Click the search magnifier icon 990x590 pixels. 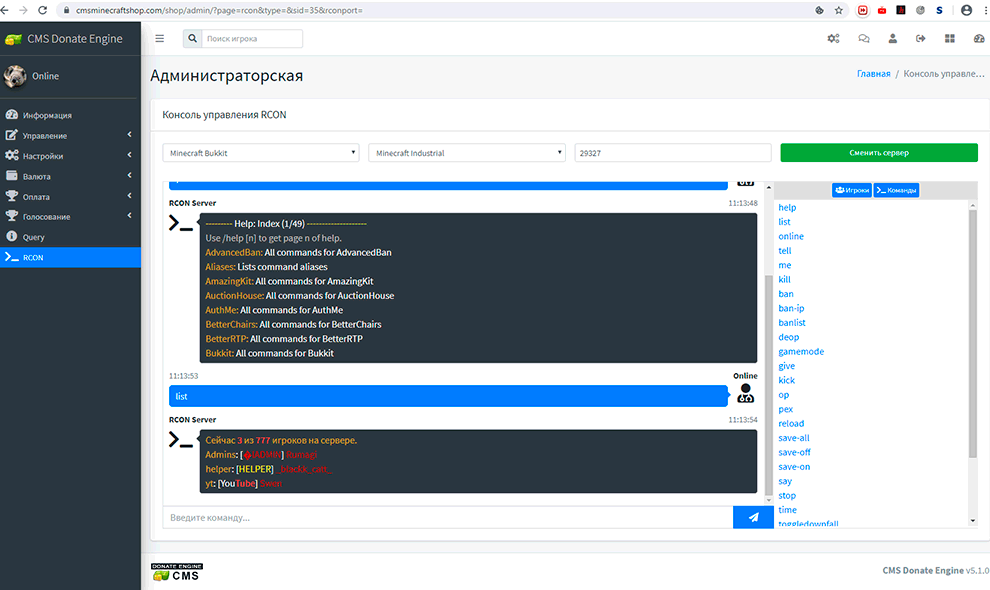tap(191, 39)
